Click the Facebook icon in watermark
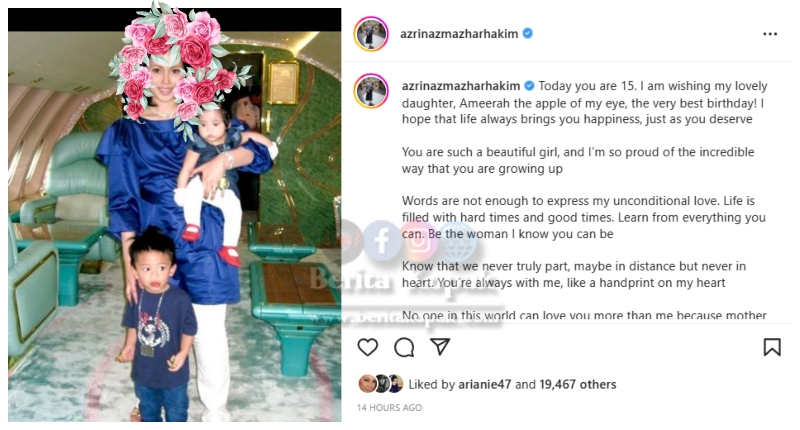This screenshot has width=800, height=430. [384, 240]
